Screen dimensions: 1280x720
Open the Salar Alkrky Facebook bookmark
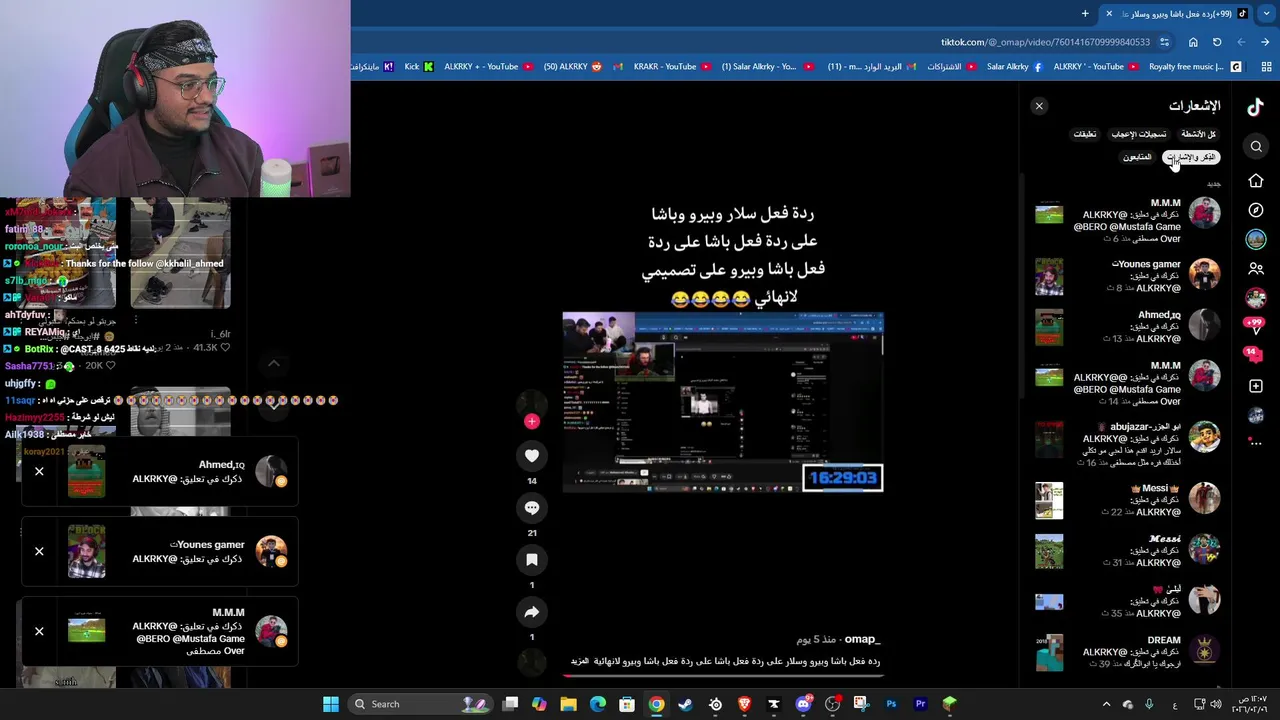coord(1014,67)
